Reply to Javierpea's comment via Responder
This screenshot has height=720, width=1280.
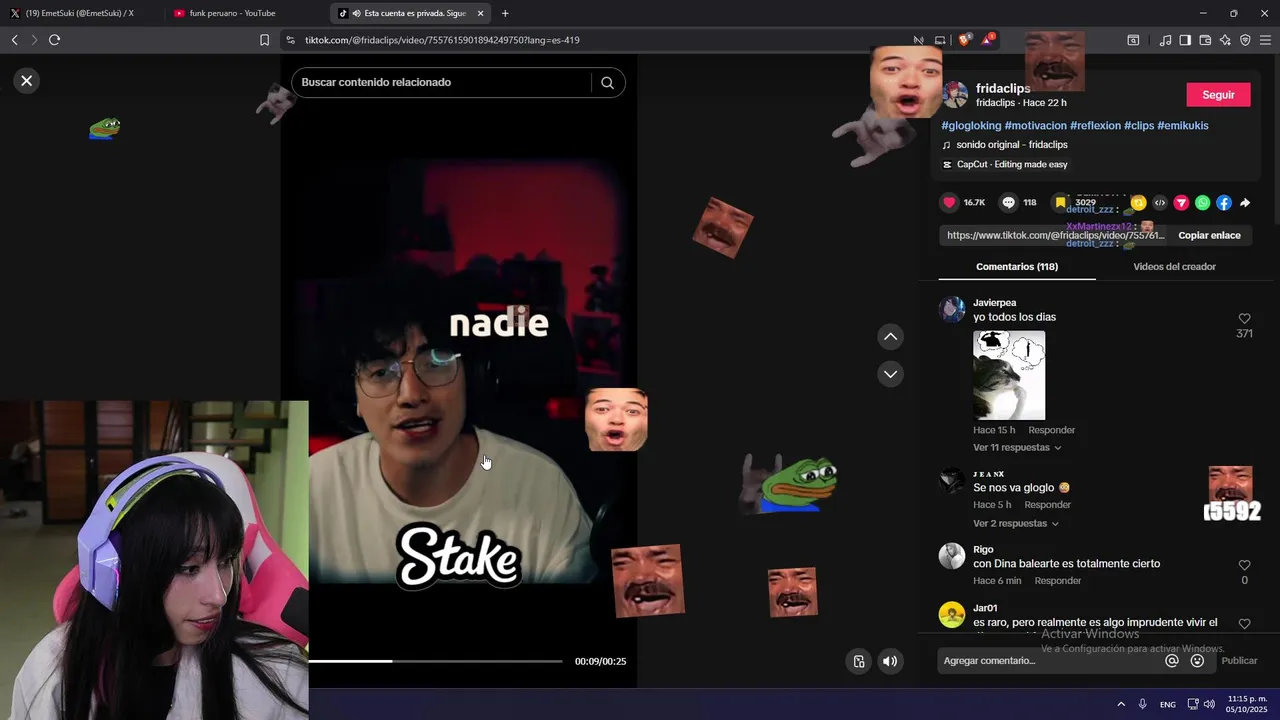1051,431
